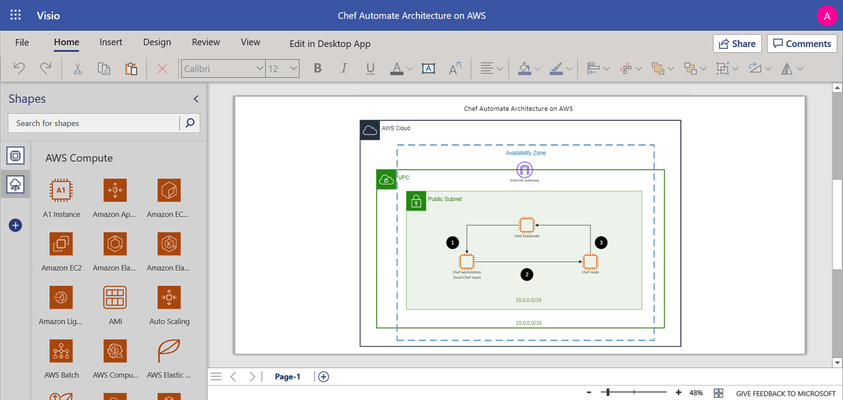Toggle Italic formatting

pos(344,68)
